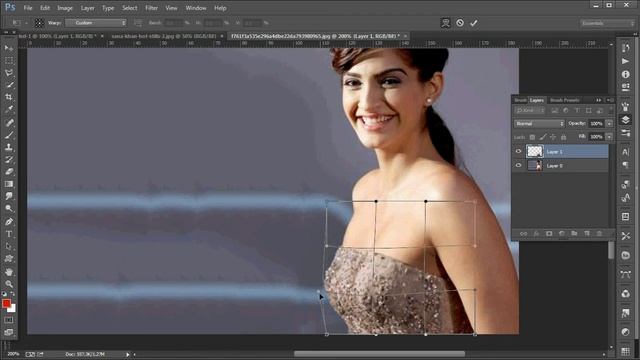Select the Layer 0 name
Viewport: 640px width, 360px height.
coord(555,166)
